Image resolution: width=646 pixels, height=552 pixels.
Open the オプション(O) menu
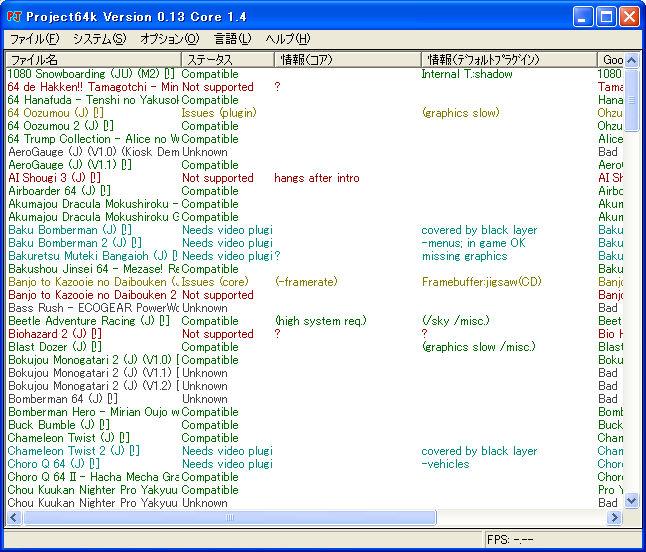point(169,39)
